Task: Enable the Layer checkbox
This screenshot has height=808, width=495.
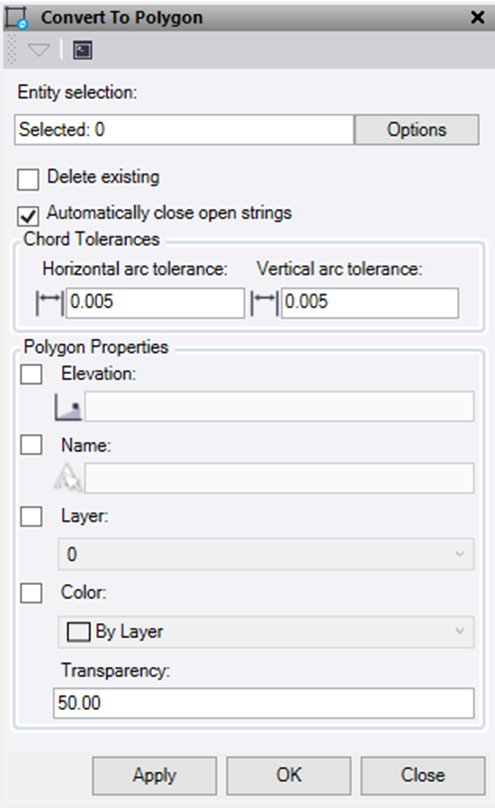Action: coord(31,516)
